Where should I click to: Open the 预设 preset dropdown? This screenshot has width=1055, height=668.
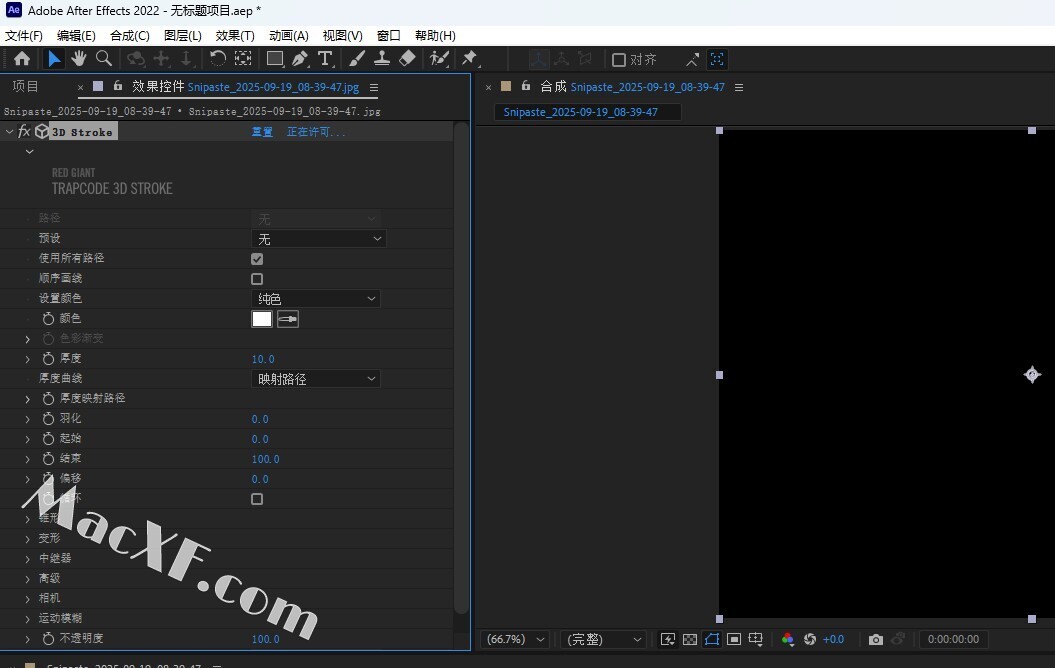pos(318,239)
